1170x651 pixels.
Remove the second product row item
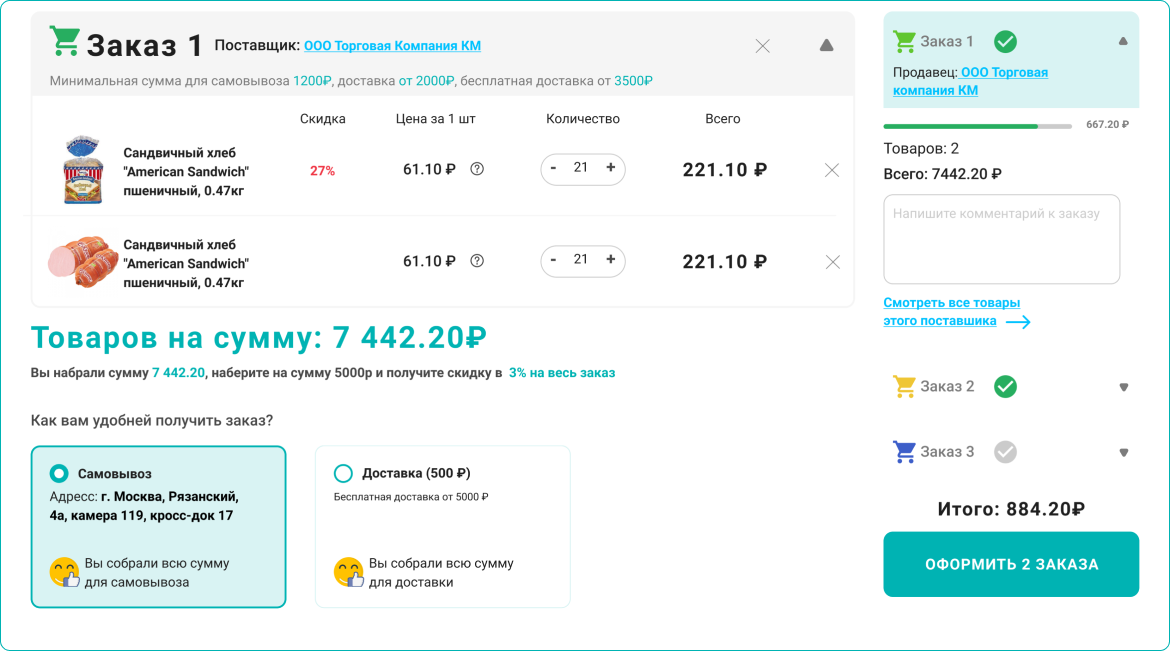831,262
